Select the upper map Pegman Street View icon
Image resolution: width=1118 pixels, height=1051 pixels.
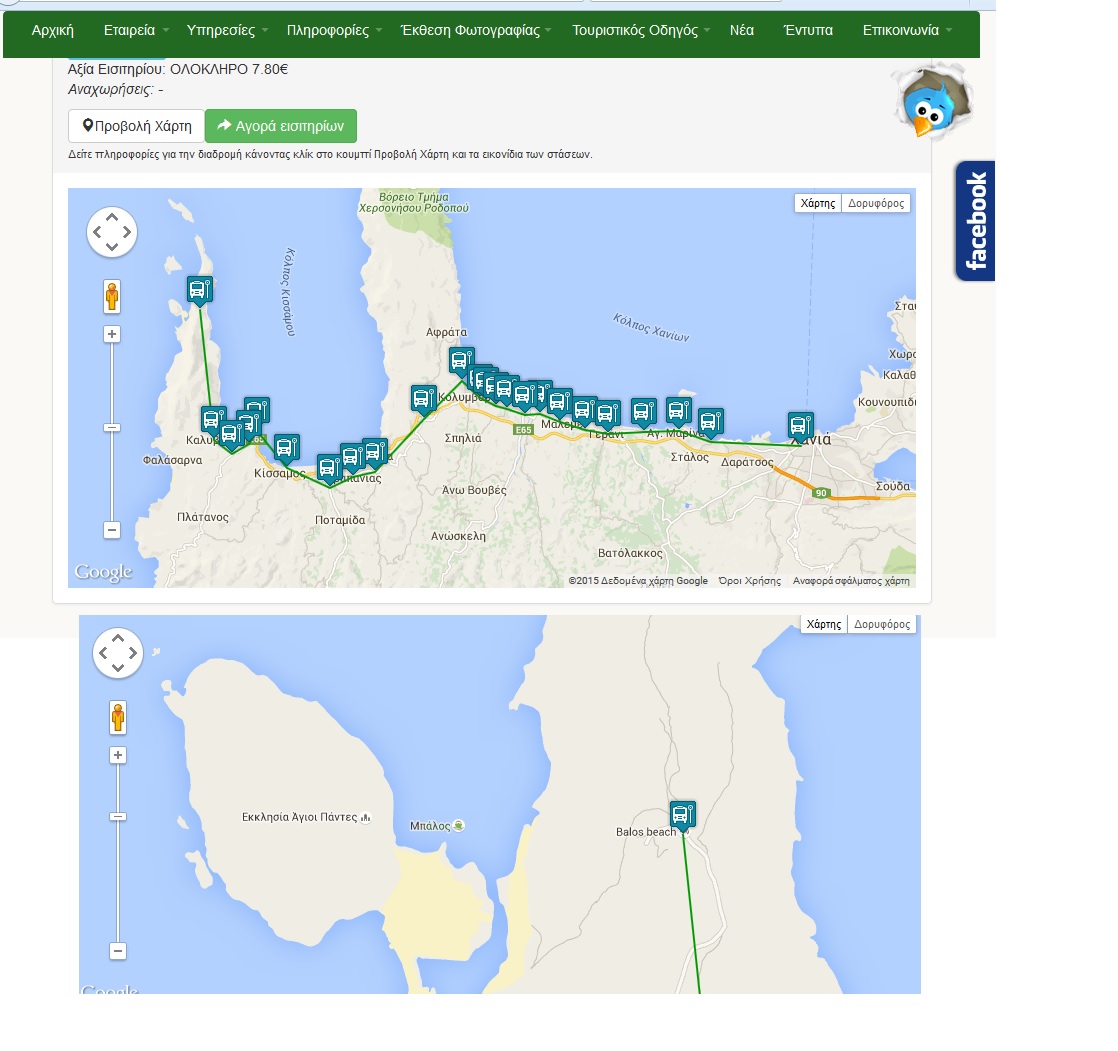pyautogui.click(x=112, y=297)
